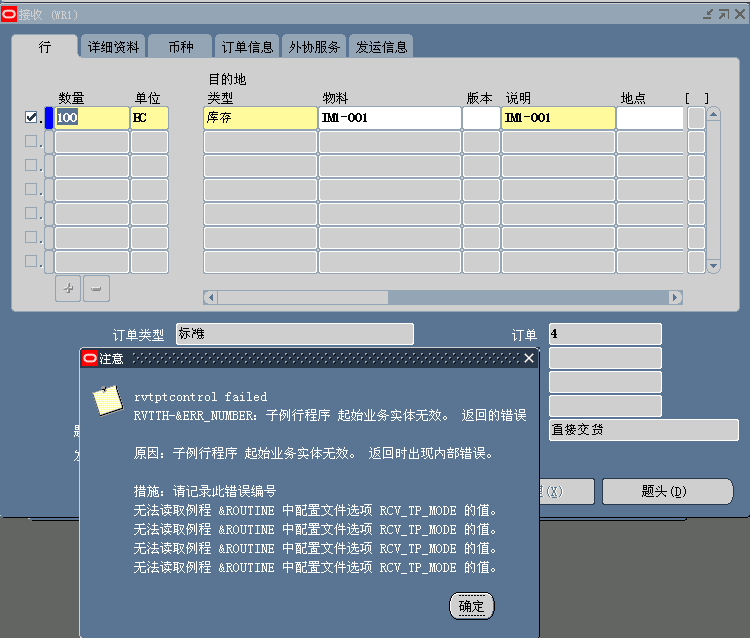Image resolution: width=750 pixels, height=638 pixels.
Task: Click the right arrow of the horizontal scrollbar
Action: coord(676,297)
